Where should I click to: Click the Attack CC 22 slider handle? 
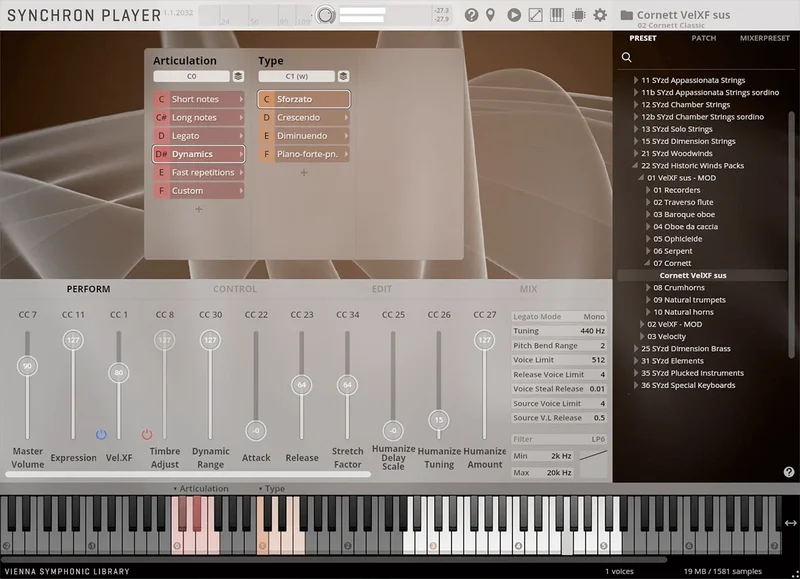pos(256,431)
